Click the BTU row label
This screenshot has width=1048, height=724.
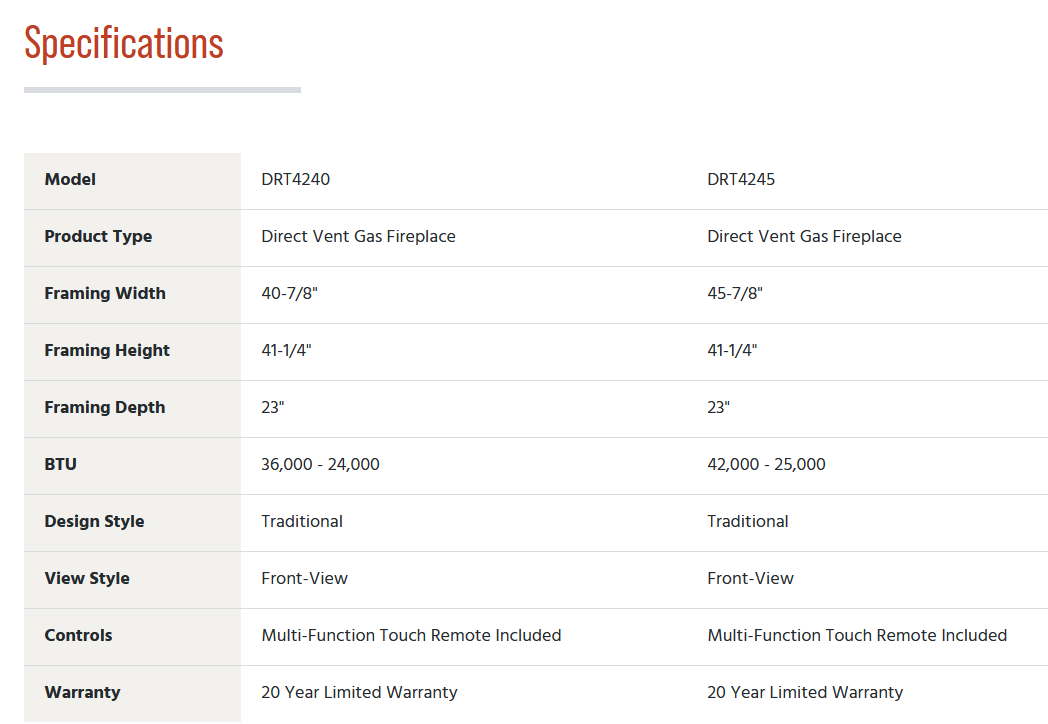61,464
